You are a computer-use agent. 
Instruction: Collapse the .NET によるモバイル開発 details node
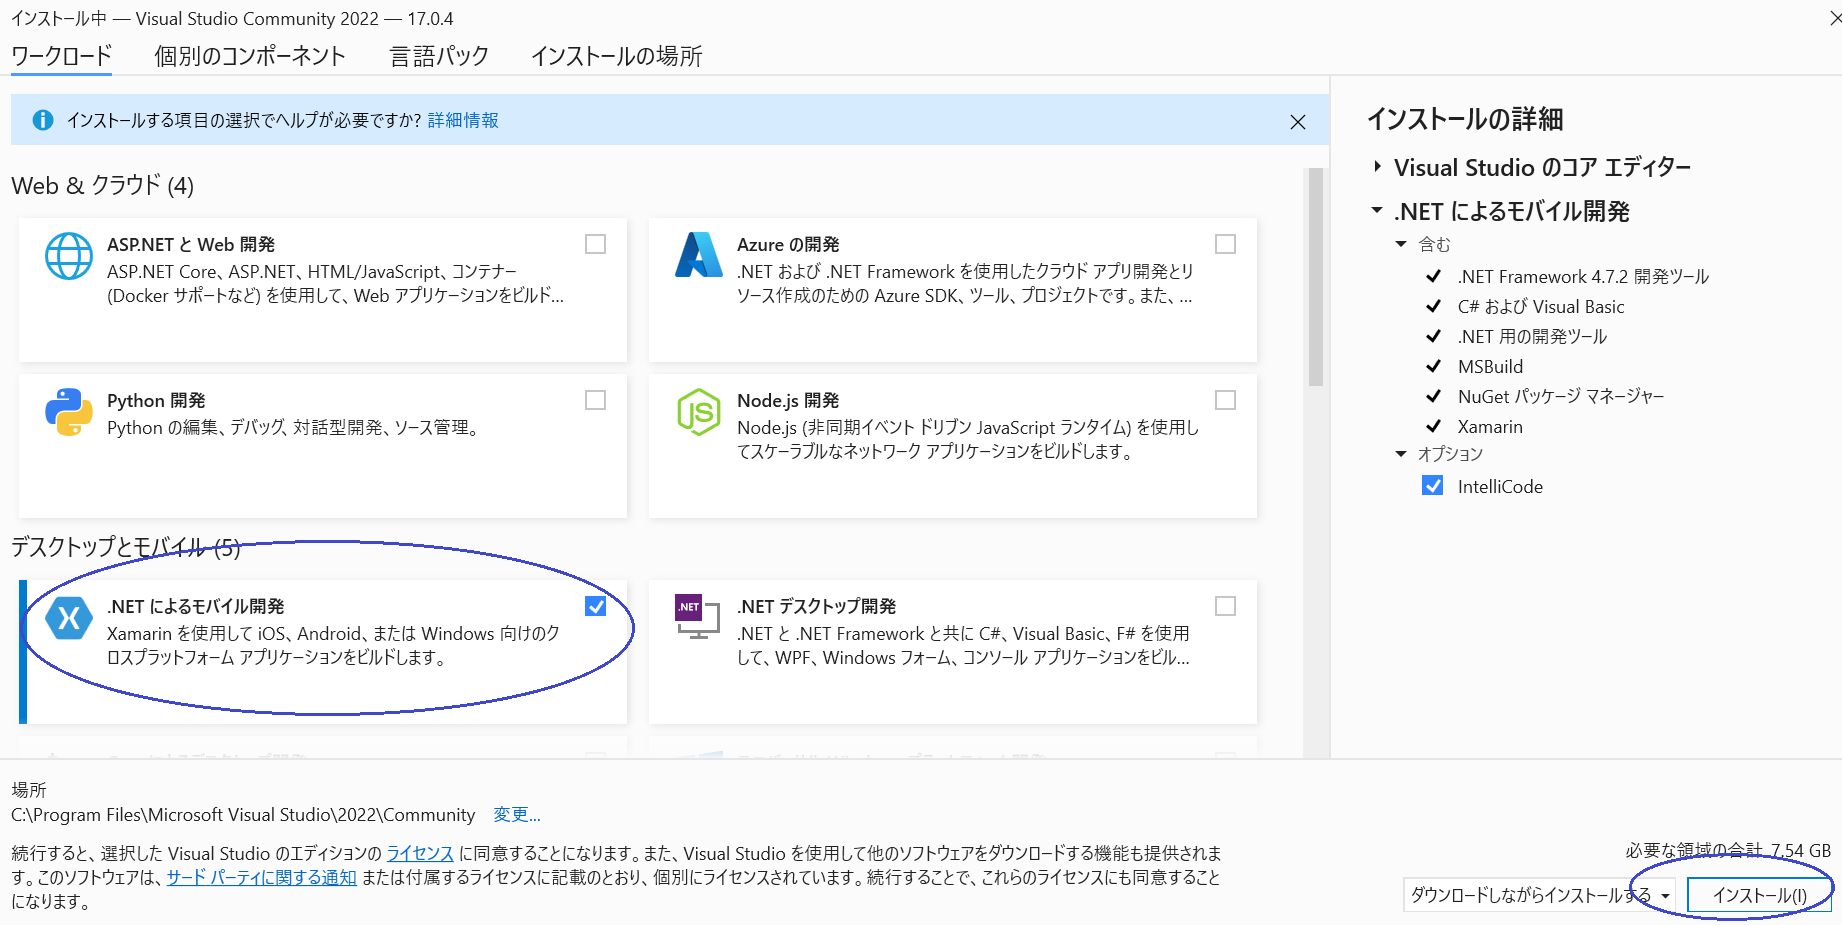pos(1377,211)
